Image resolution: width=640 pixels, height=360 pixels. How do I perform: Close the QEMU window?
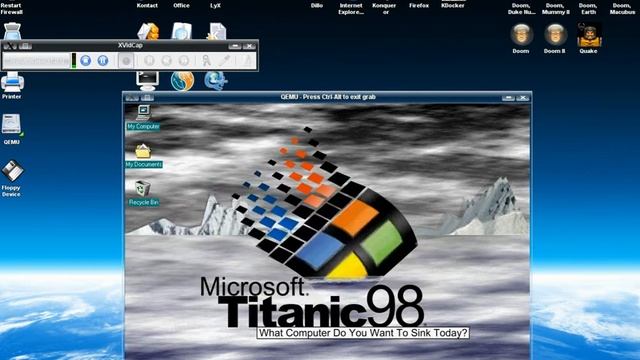[x=522, y=98]
